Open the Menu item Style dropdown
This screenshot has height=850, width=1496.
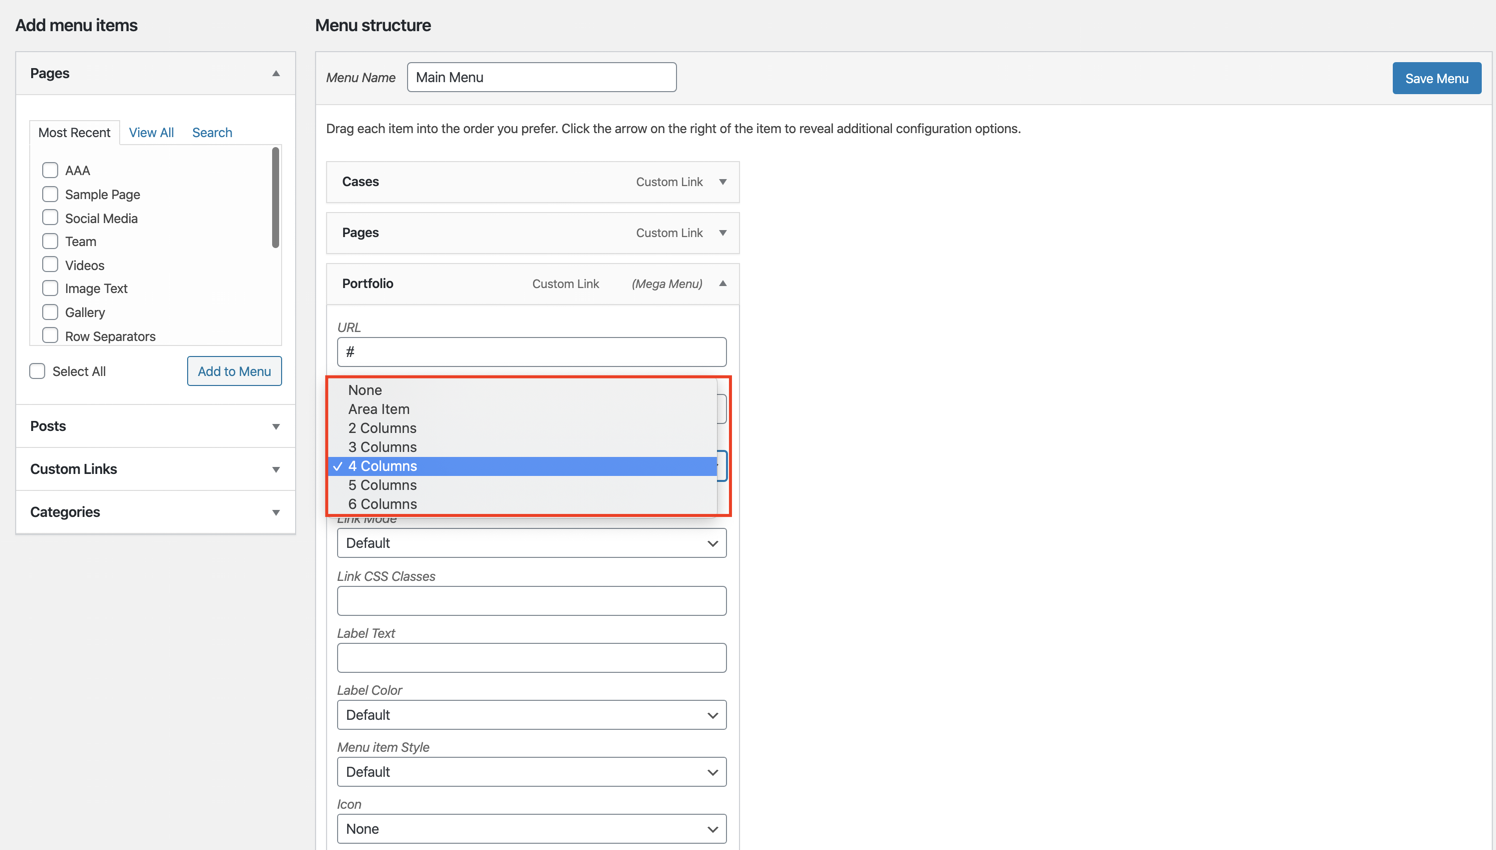coord(531,772)
